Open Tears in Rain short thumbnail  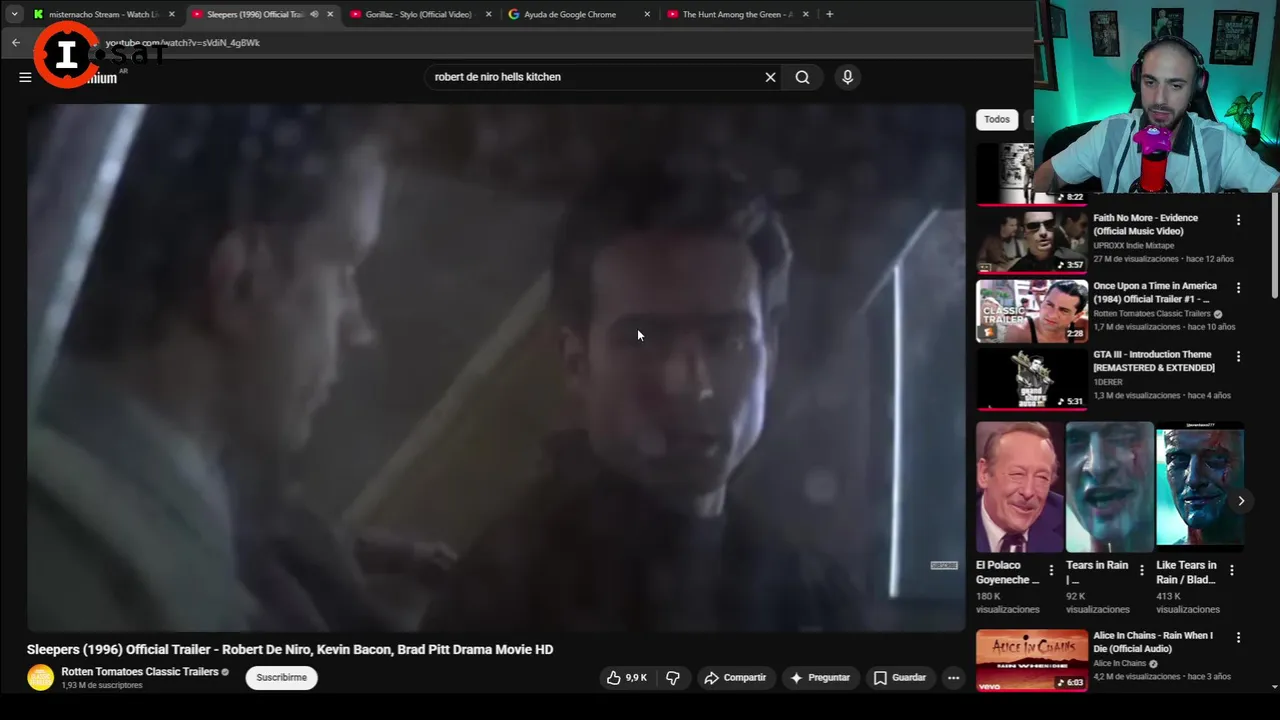point(1110,487)
